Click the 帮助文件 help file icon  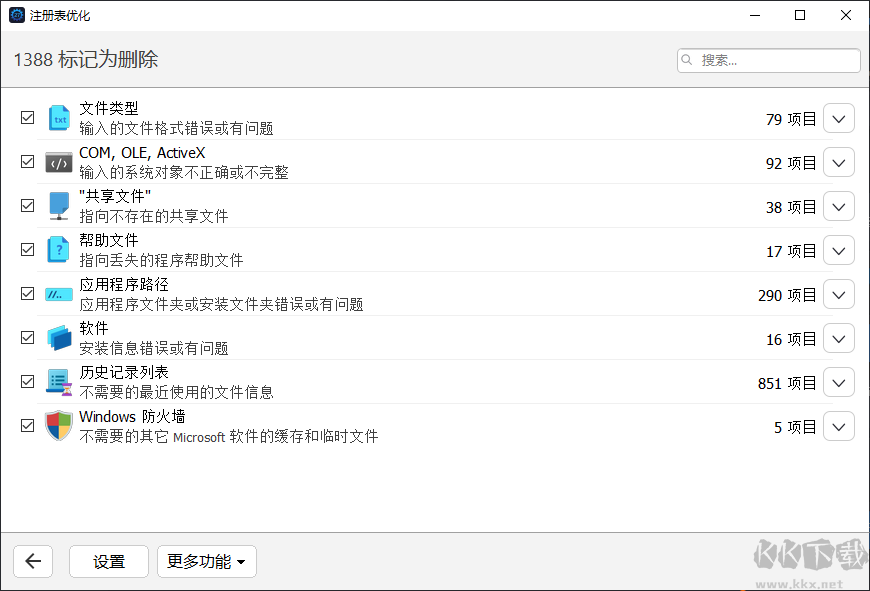(59, 249)
